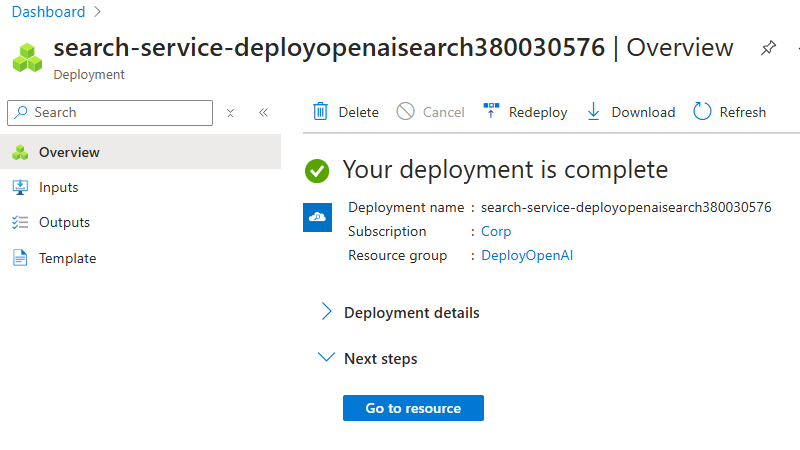Click the Delete toolbar label
The height and width of the screenshot is (450, 800).
point(359,112)
